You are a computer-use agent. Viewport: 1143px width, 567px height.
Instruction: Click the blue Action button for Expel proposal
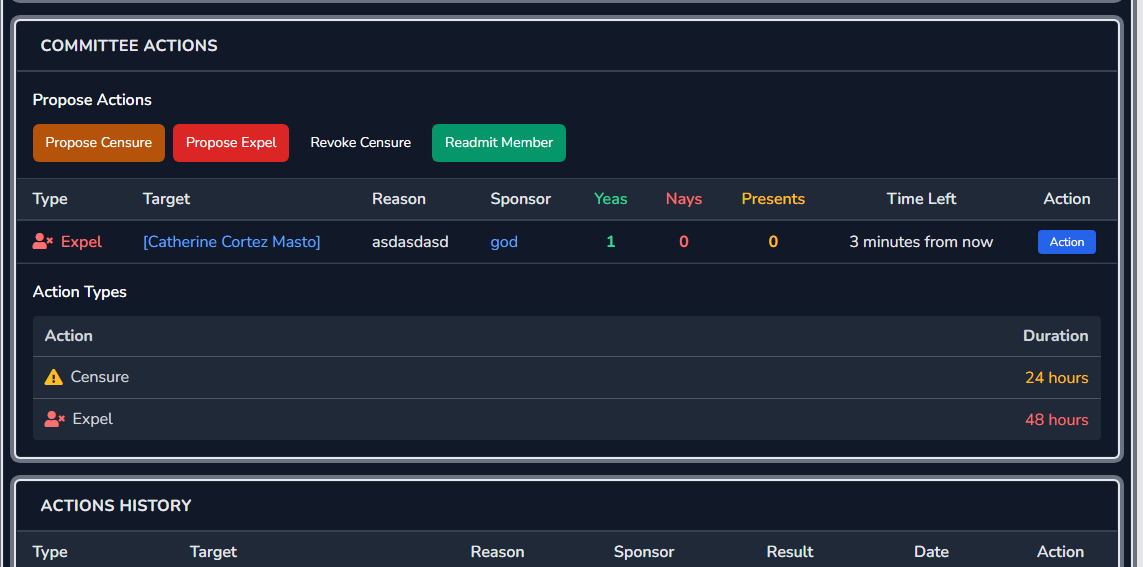coord(1066,242)
